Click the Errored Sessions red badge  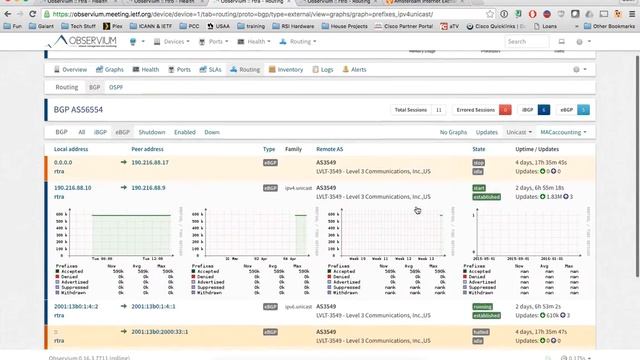505,110
